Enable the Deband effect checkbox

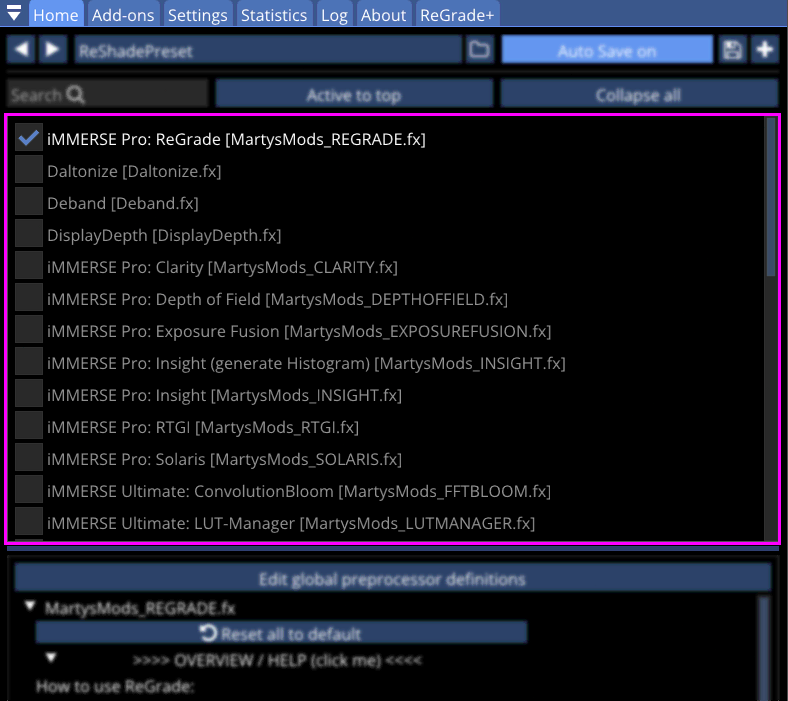click(x=29, y=202)
